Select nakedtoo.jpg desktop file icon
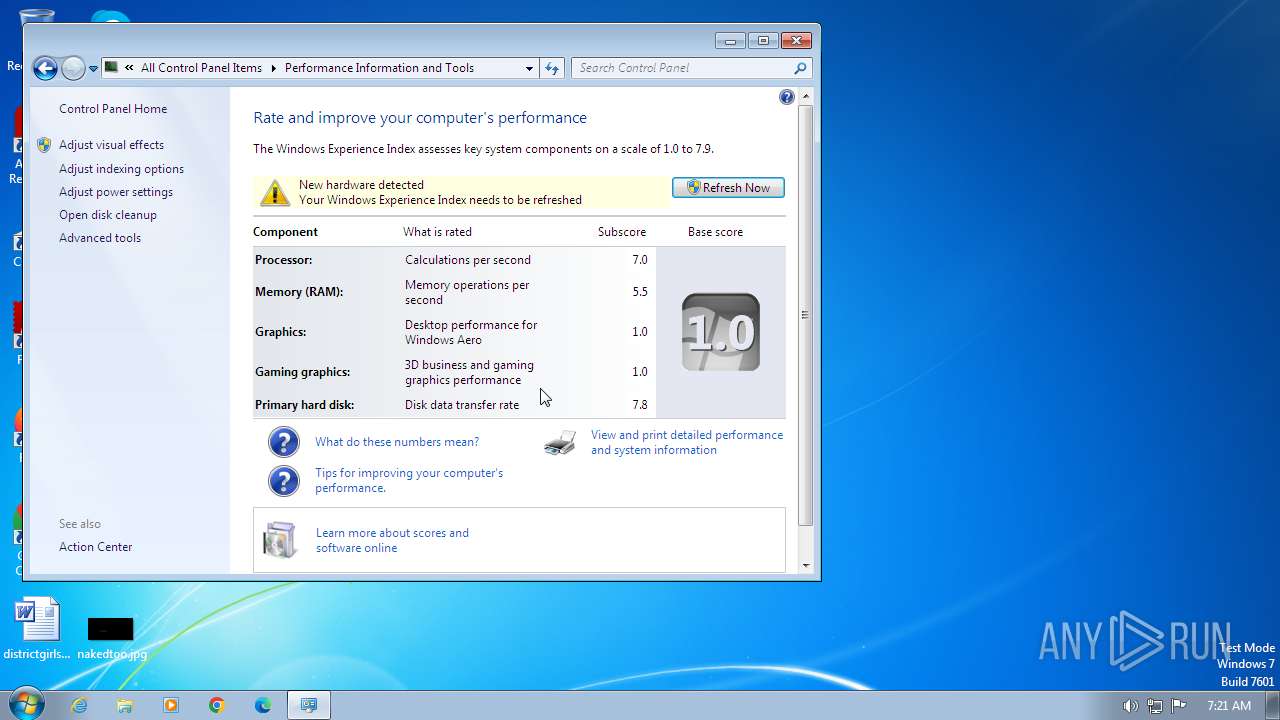The height and width of the screenshot is (720, 1280). coord(111,638)
